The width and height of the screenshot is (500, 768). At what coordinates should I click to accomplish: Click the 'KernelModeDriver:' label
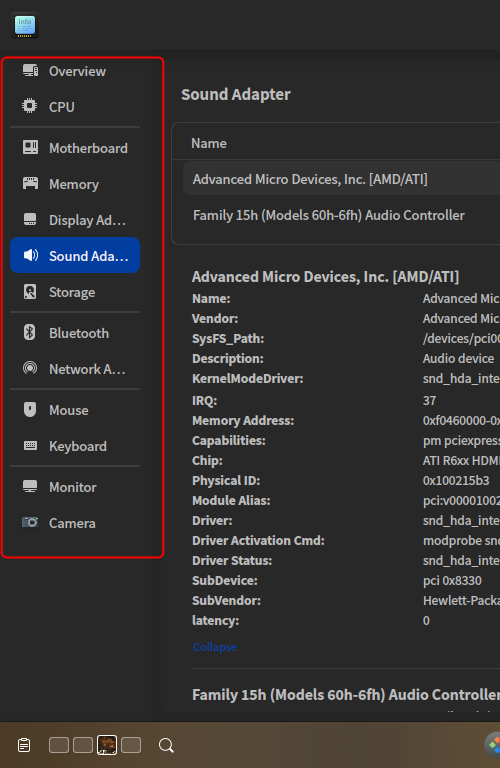(x=247, y=378)
